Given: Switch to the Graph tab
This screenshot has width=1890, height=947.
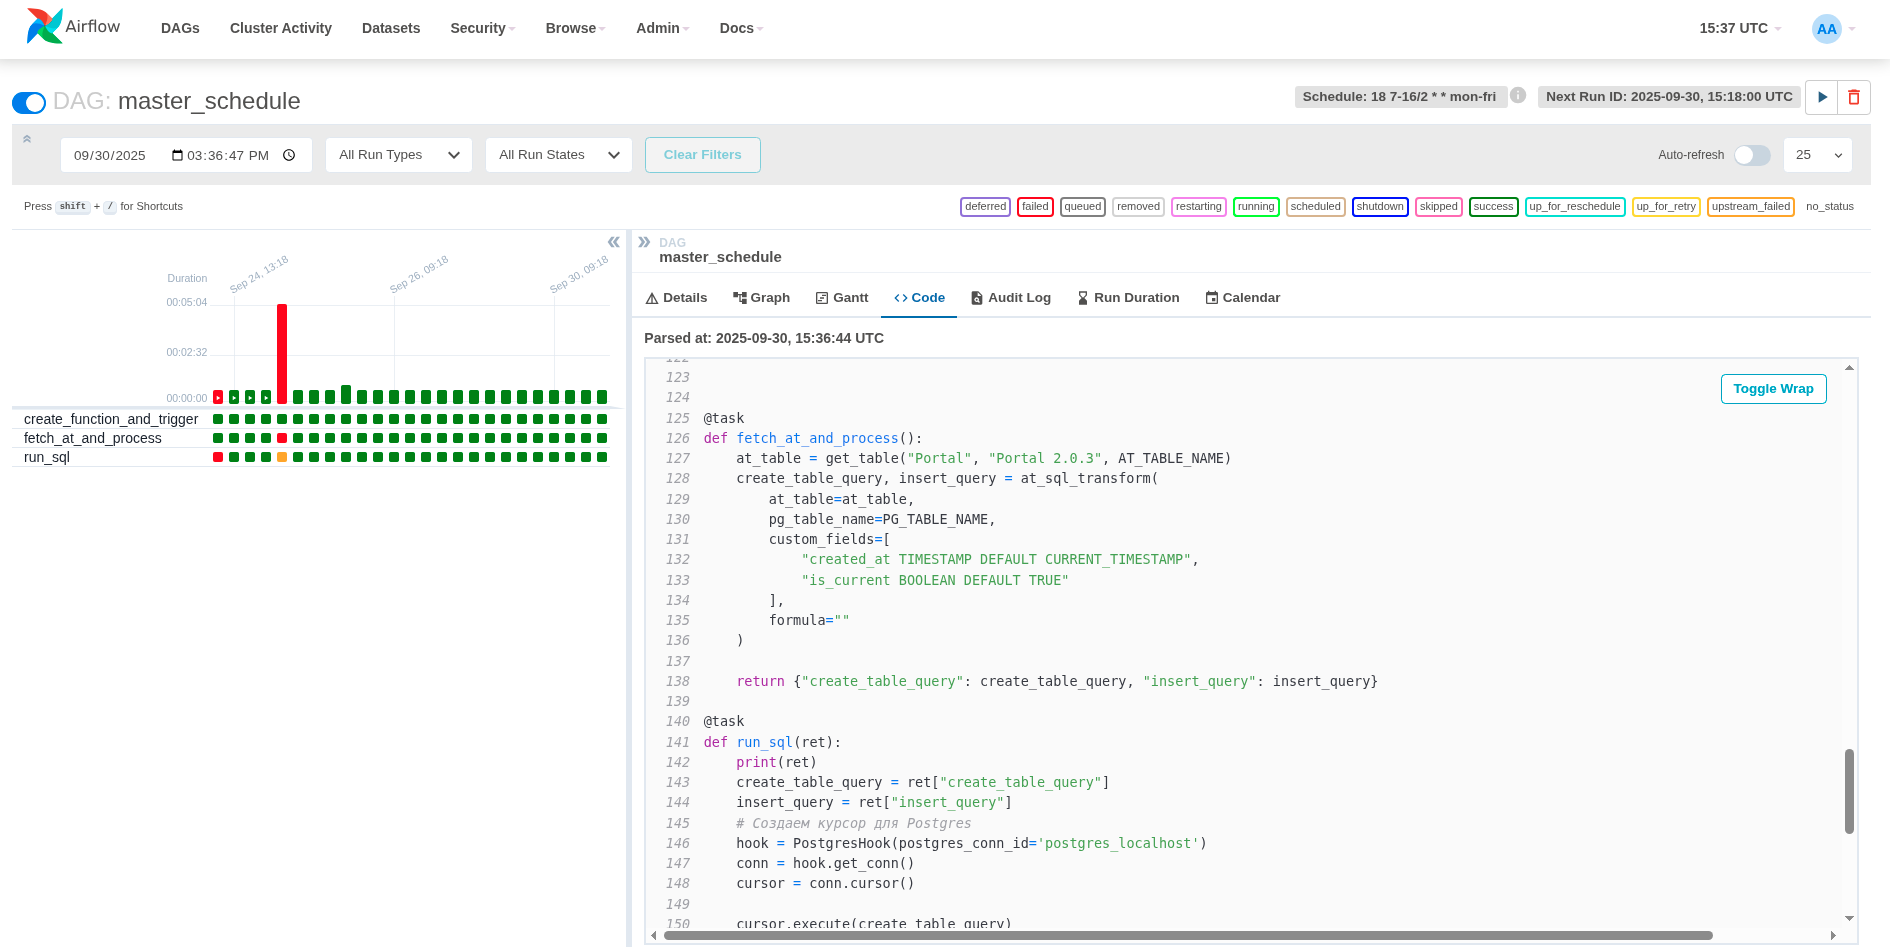Looking at the screenshot, I should pyautogui.click(x=761, y=298).
